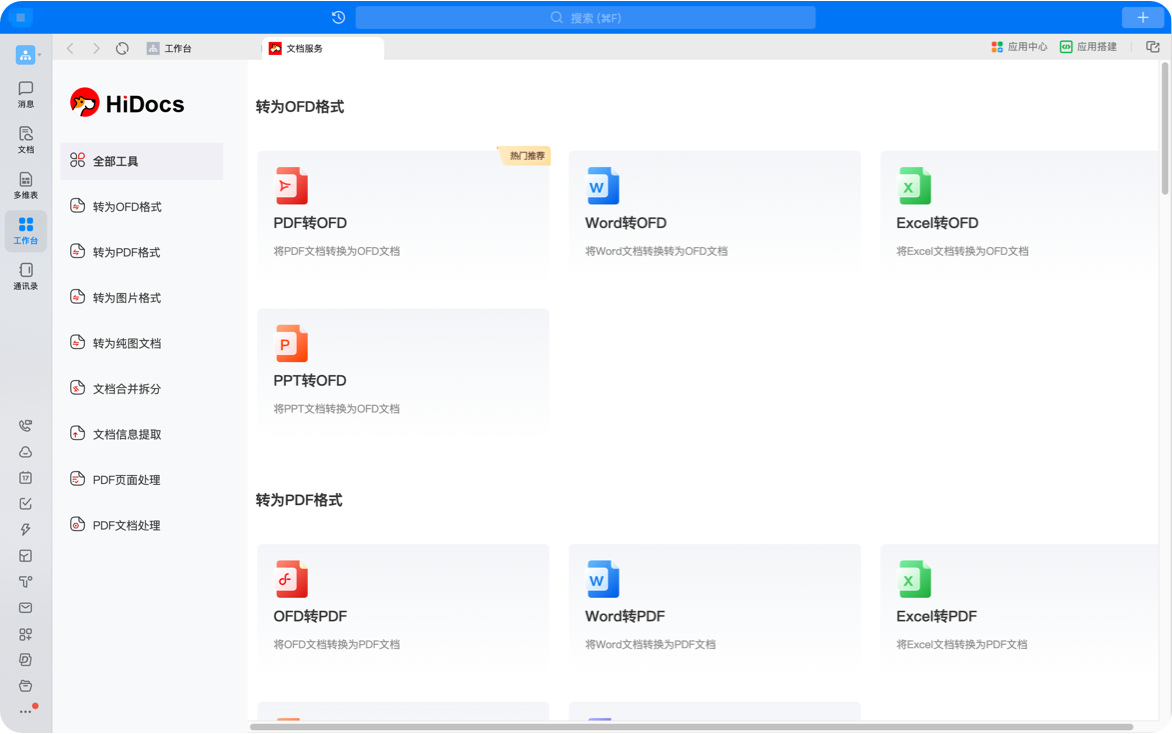Click the text 将Excel文档转换为PDF文档
Viewport: 1172px width, 734px height.
[x=962, y=644]
